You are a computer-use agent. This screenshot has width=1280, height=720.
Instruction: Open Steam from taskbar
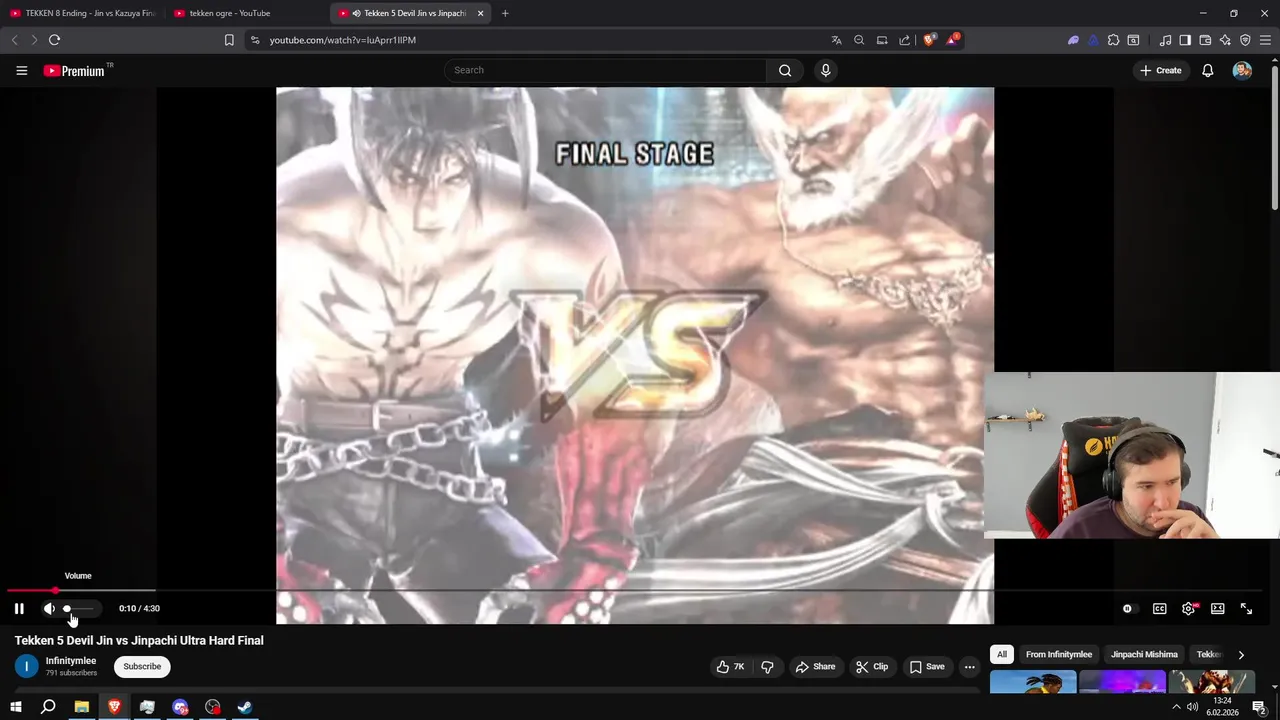[x=244, y=707]
